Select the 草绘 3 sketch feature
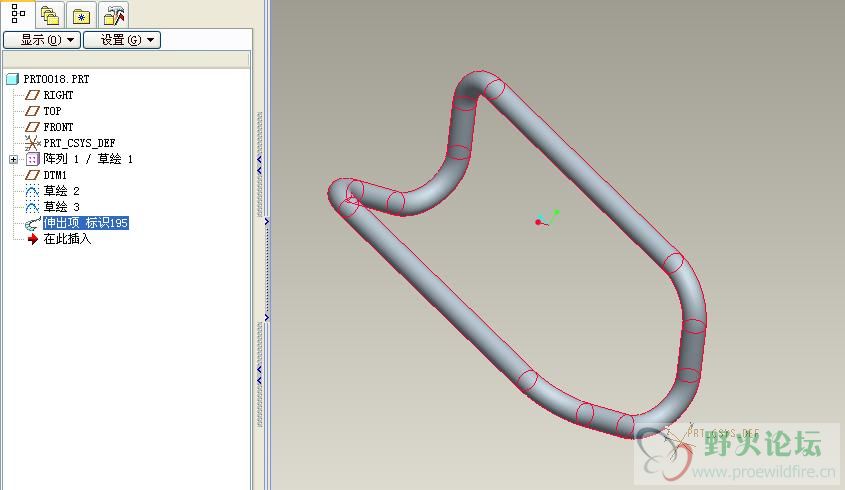845x490 pixels. tap(61, 207)
